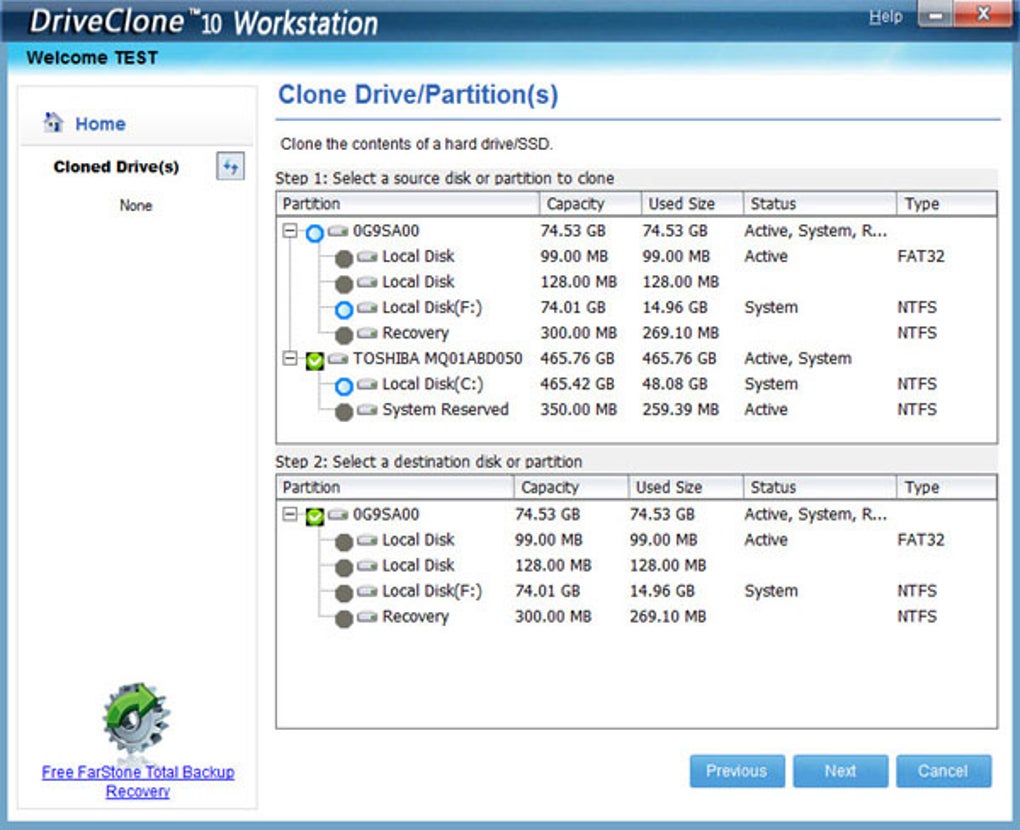This screenshot has height=830, width=1020.
Task: Click the FarStone gear backup logo
Action: coord(136,720)
